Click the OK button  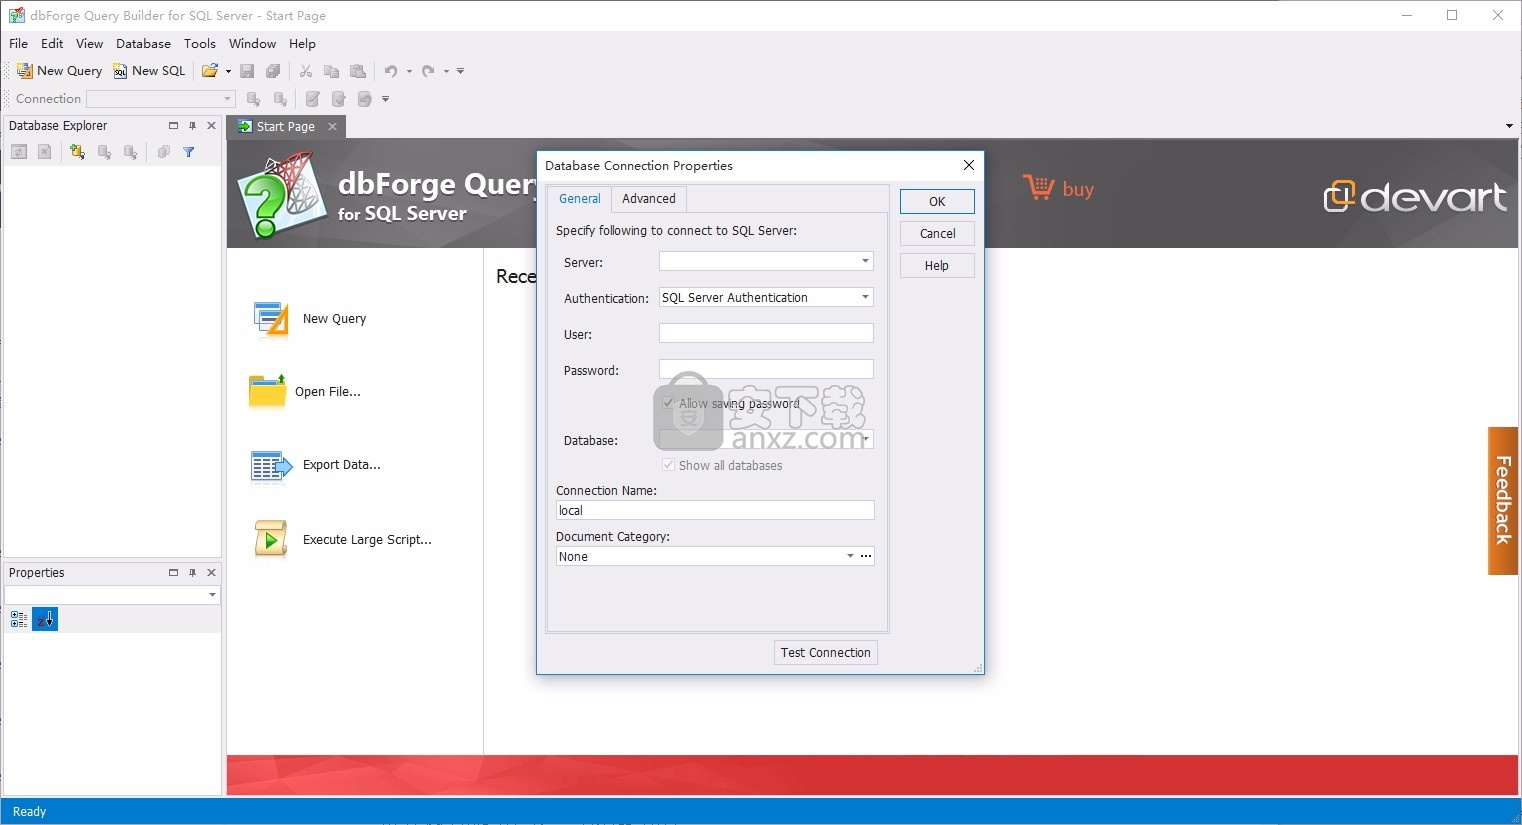[x=937, y=201]
